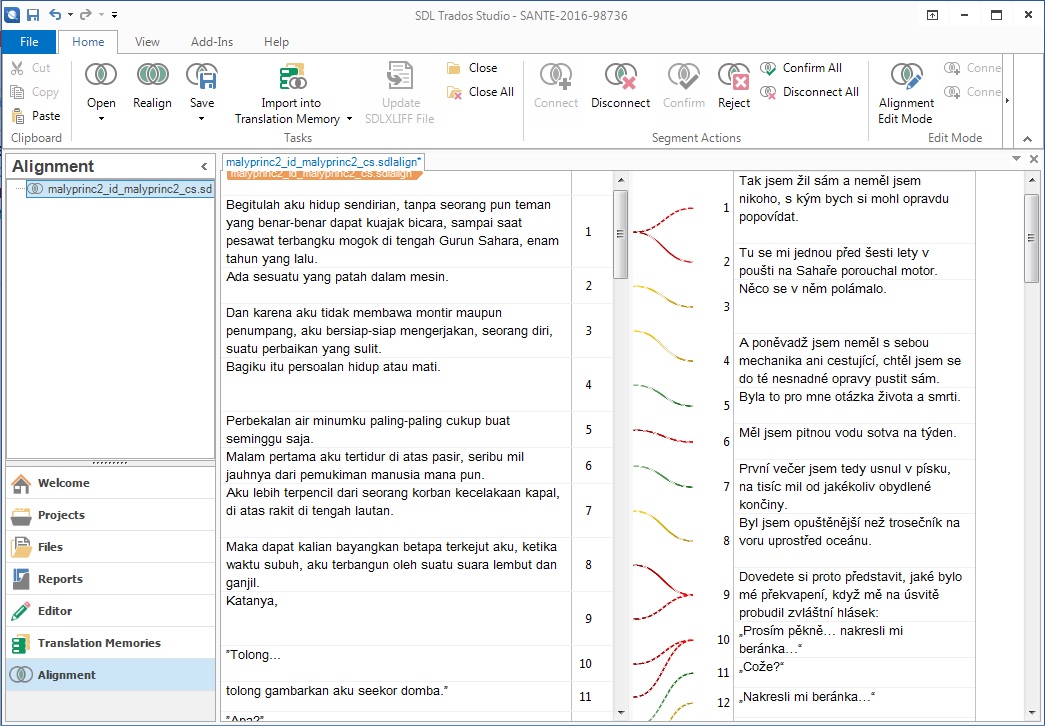This screenshot has height=726, width=1045.
Task: Select source segment 'tolong gambarkan aku seekor domba.'
Action: coord(396,697)
